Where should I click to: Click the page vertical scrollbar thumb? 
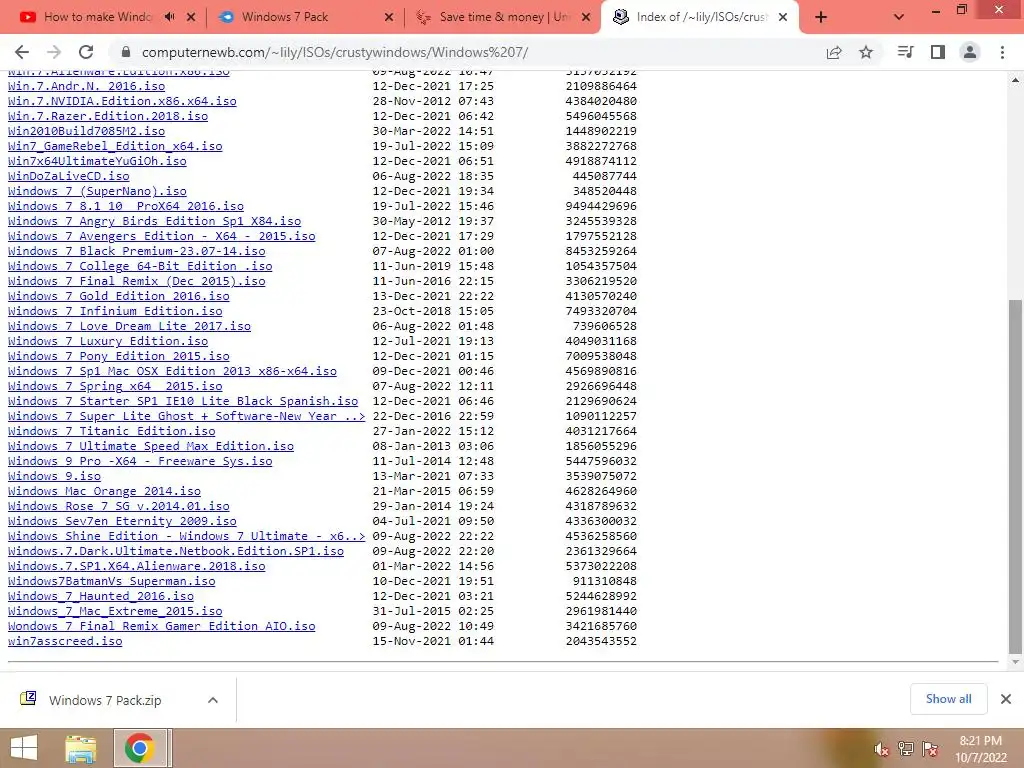coord(1015,476)
